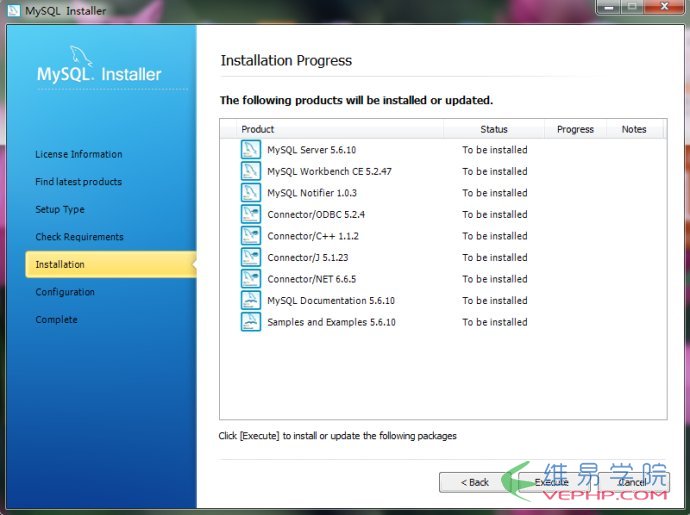This screenshot has width=690, height=515.
Task: Click the MySQL Workbench CE 5.2.47 icon
Action: (x=251, y=171)
